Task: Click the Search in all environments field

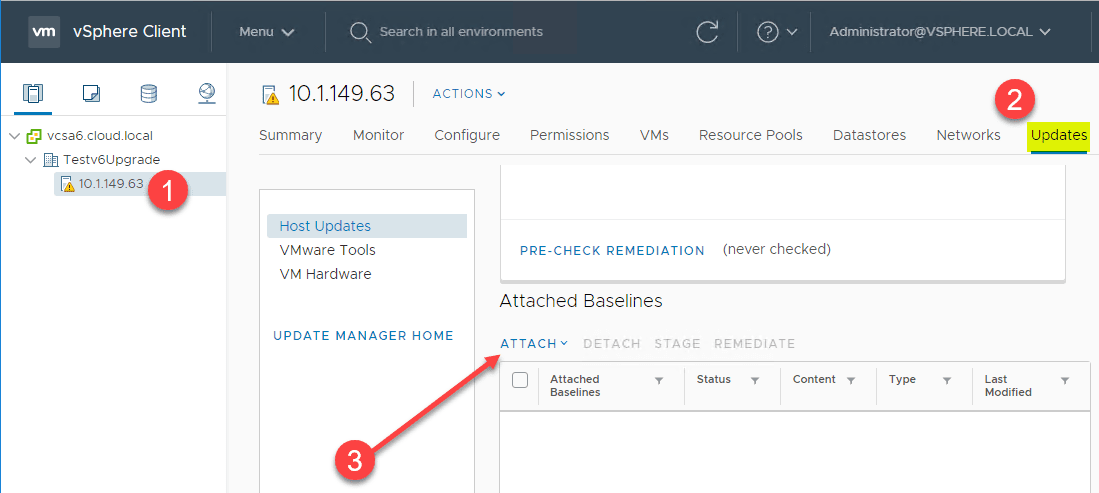Action: [461, 32]
